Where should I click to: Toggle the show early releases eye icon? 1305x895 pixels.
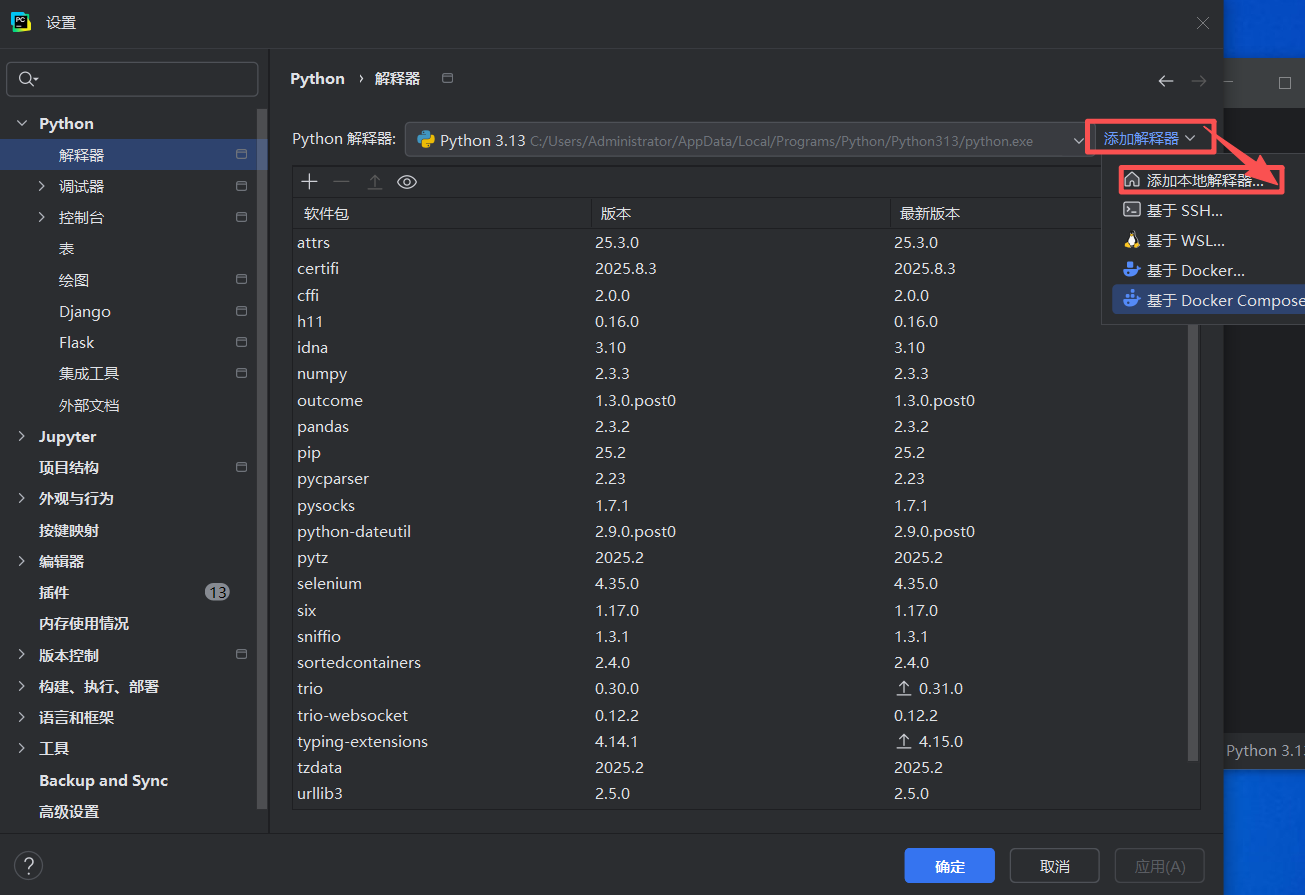pyautogui.click(x=407, y=181)
